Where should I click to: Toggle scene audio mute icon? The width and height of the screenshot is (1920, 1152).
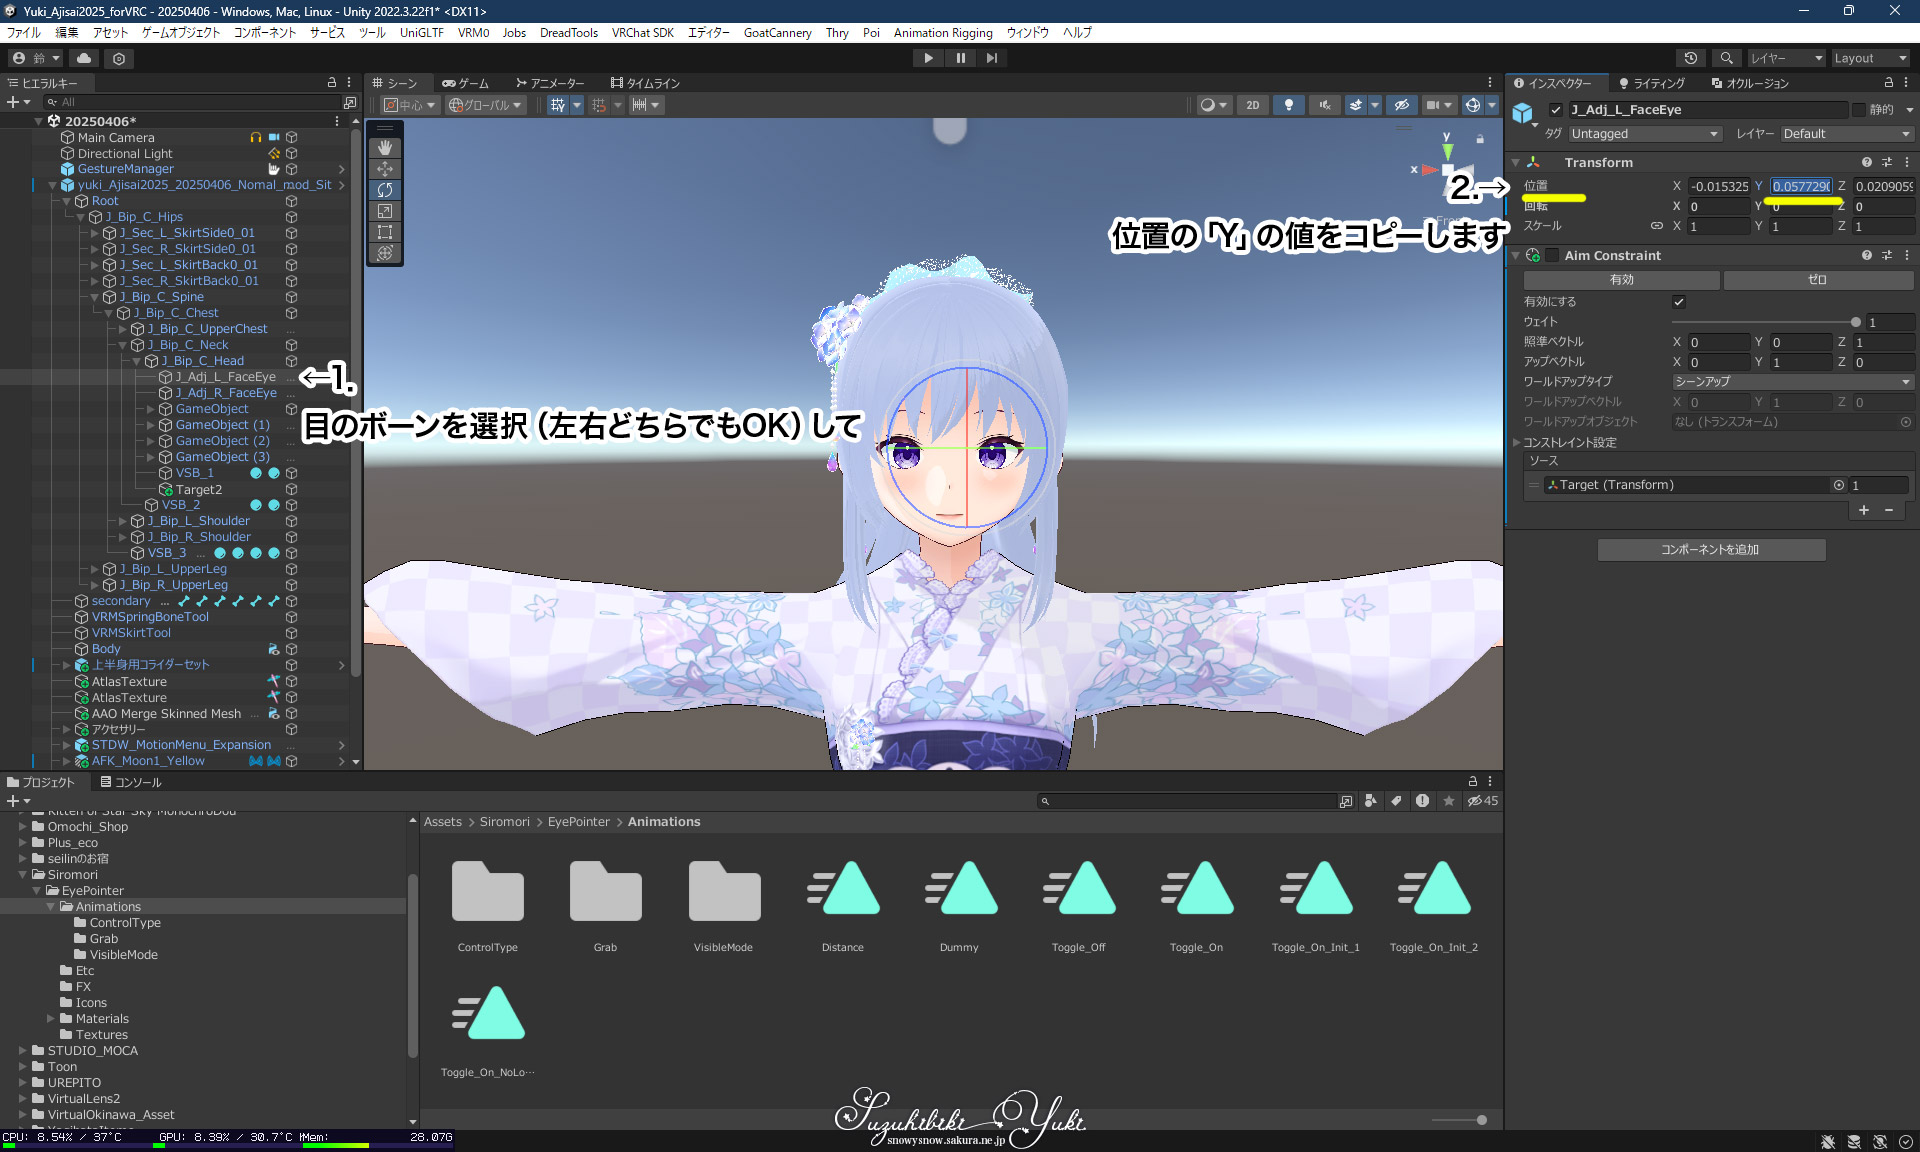(x=1324, y=105)
